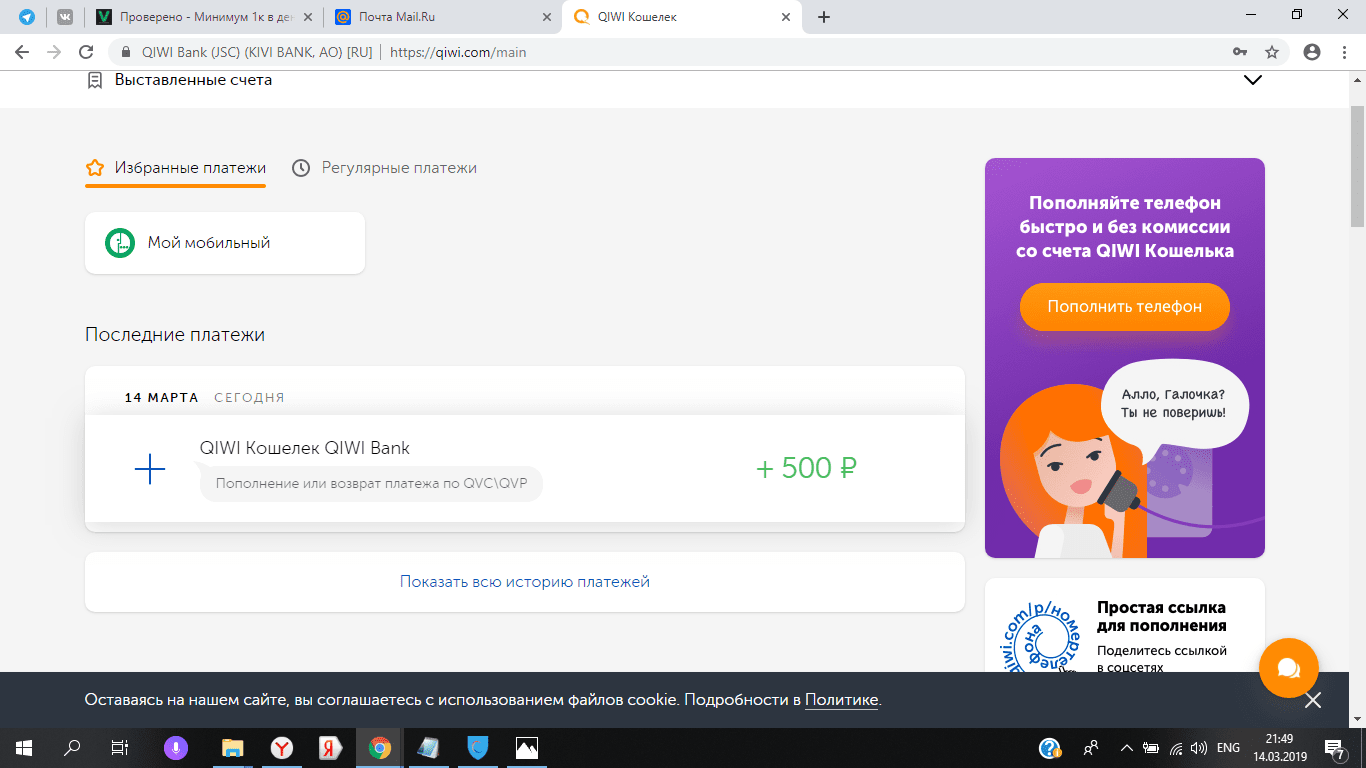Viewport: 1366px width, 768px height.
Task: Click the blue plus icon on the payment row
Action: (149, 468)
